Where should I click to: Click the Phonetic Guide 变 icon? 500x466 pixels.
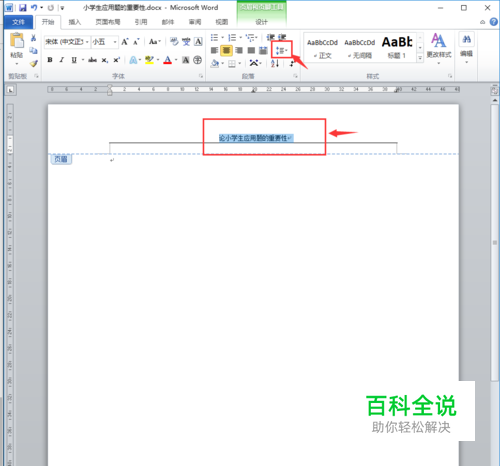coord(186,42)
